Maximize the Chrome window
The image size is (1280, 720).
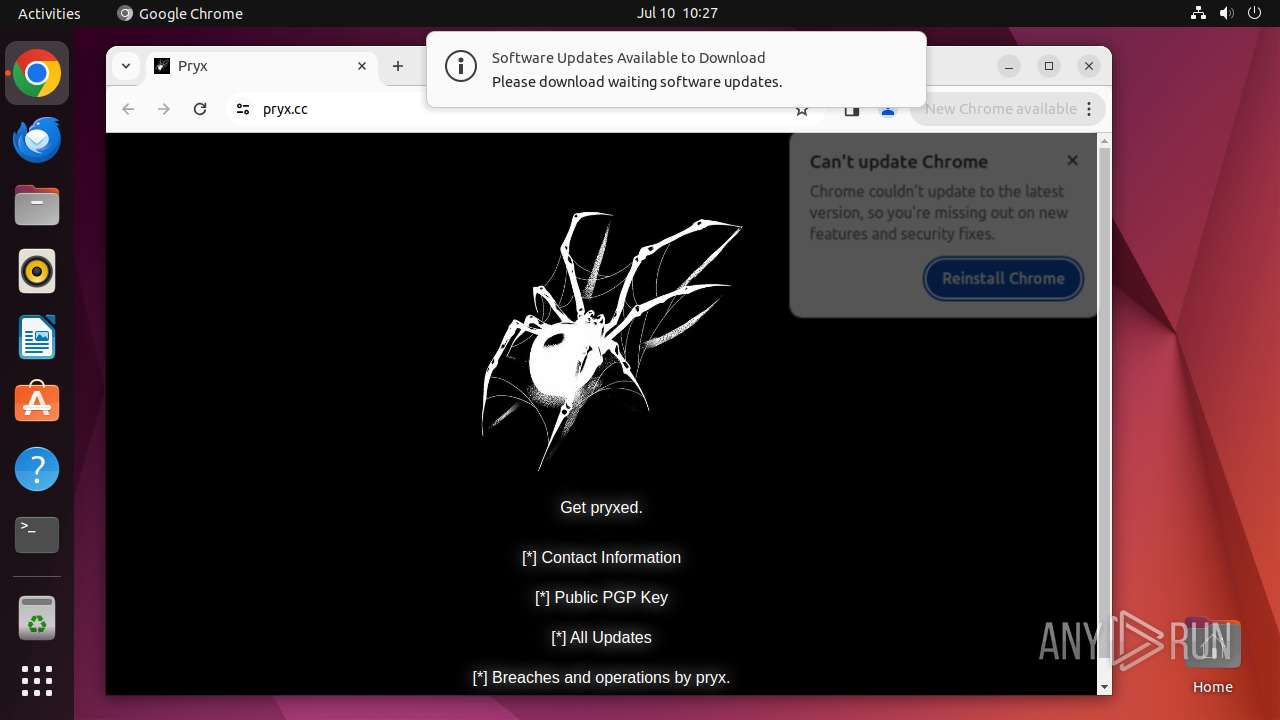pyautogui.click(x=1049, y=66)
